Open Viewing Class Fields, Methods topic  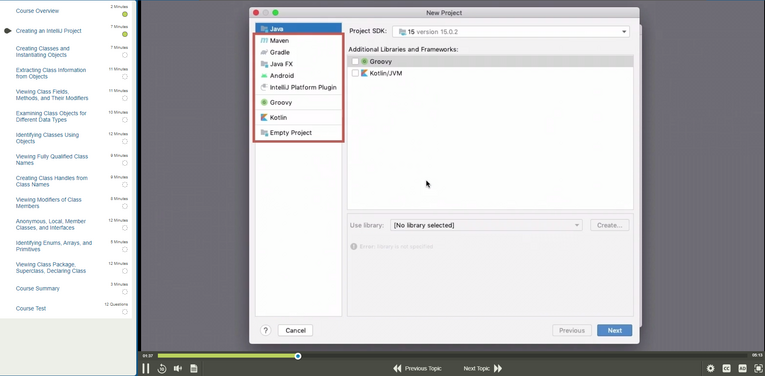click(52, 95)
